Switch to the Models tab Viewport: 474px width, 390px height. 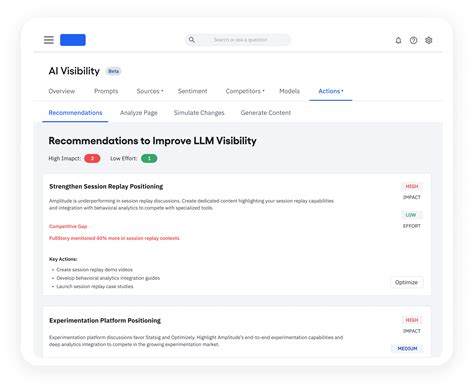289,91
